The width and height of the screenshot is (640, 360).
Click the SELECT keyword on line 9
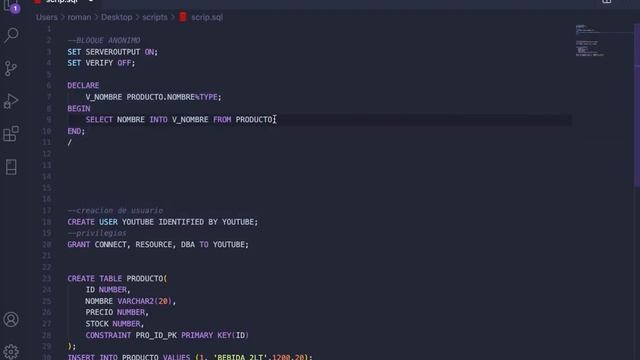pos(99,120)
